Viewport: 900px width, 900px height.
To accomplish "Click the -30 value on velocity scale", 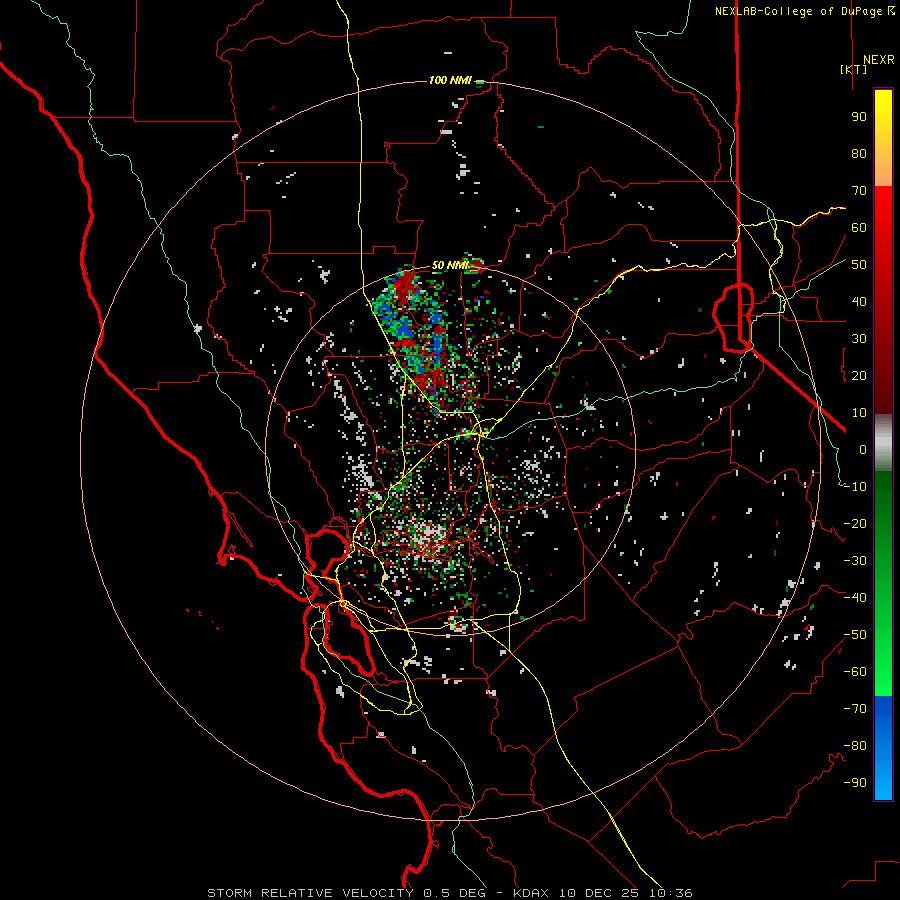I will click(855, 561).
